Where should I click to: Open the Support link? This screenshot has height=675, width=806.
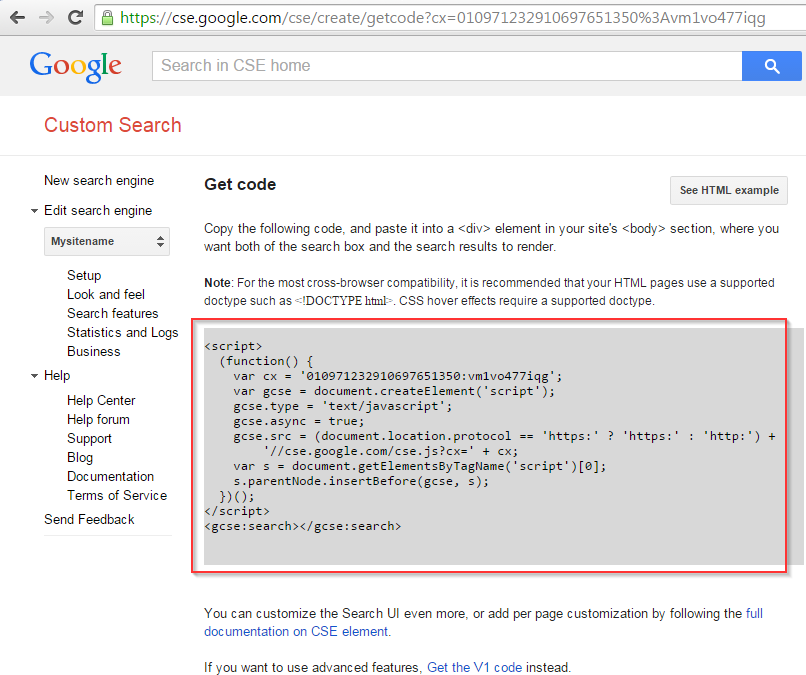(89, 439)
